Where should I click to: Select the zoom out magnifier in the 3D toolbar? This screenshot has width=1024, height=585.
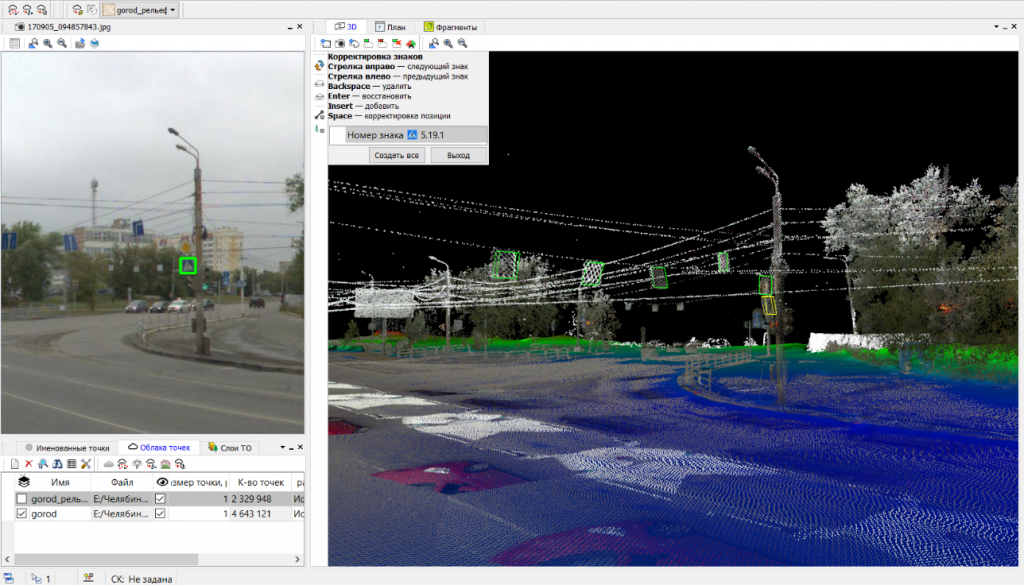coord(463,43)
